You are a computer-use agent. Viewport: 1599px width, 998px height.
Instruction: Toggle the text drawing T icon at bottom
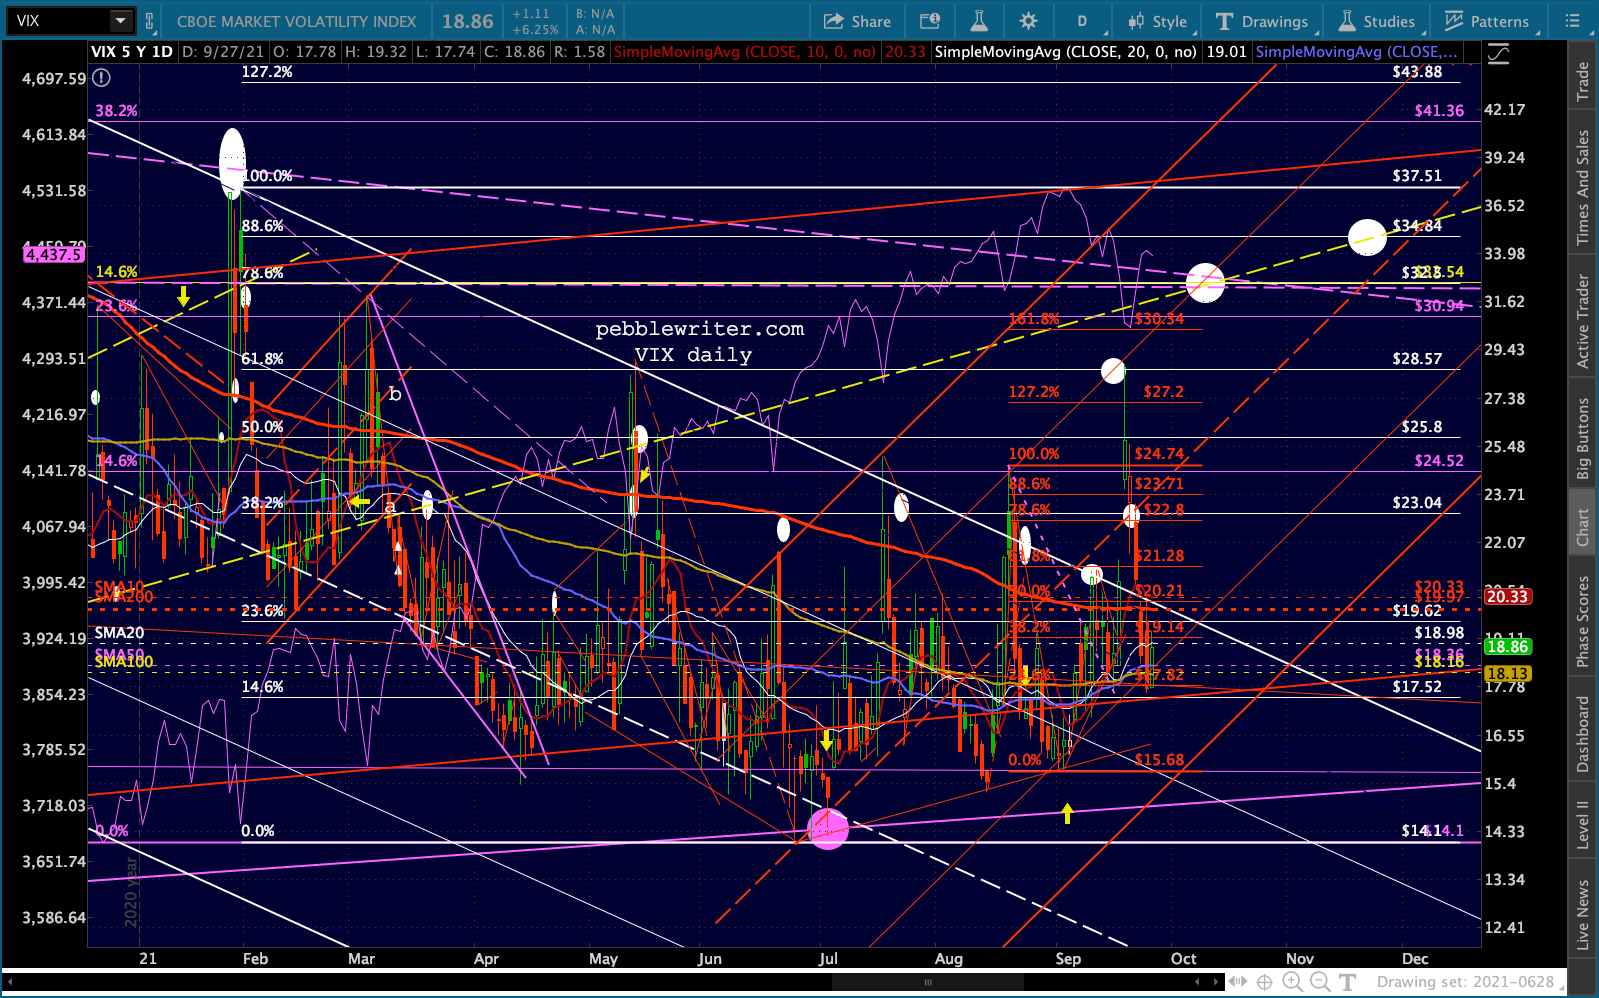pyautogui.click(x=1347, y=982)
